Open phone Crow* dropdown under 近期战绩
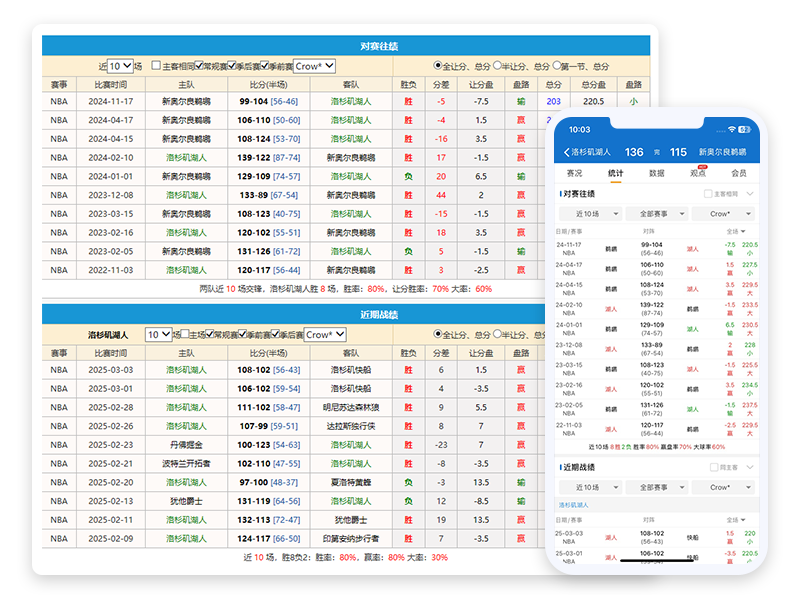 tap(723, 487)
